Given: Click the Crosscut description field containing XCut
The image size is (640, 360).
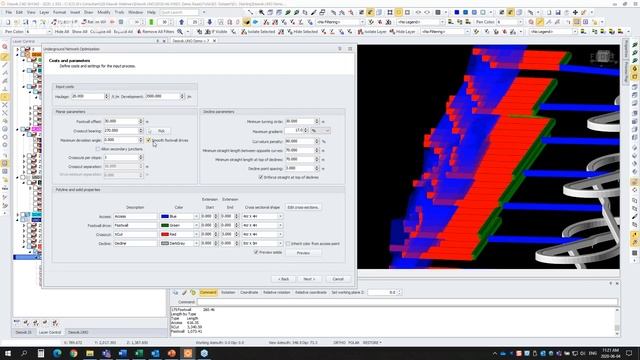Looking at the screenshot, I should [x=135, y=234].
